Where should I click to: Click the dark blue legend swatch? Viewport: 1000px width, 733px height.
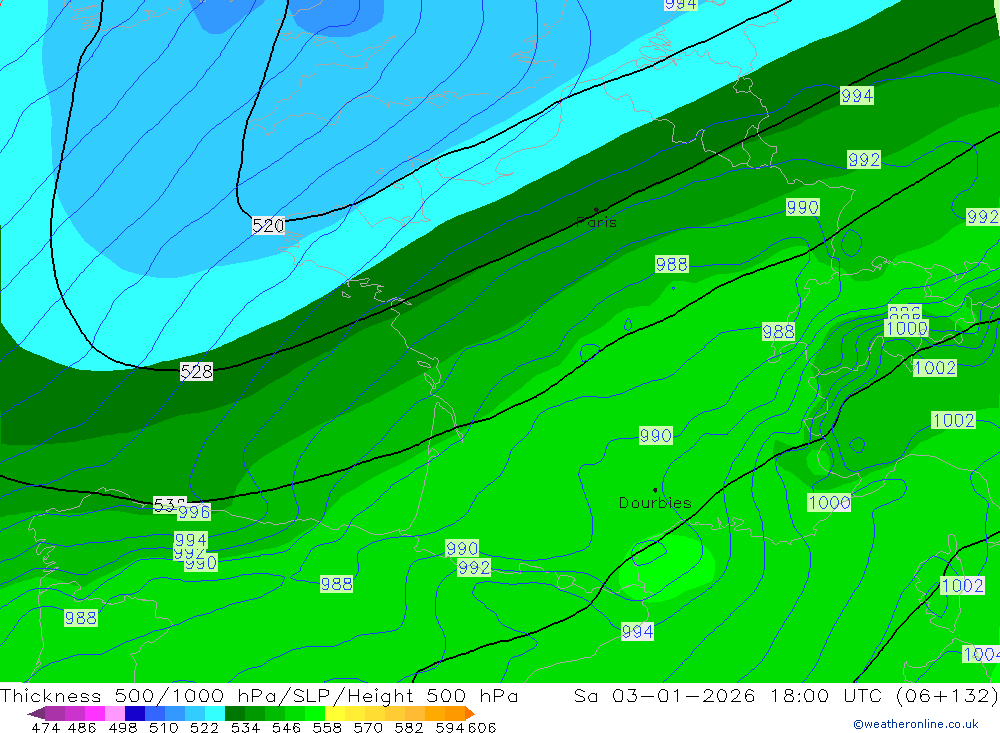point(135,713)
